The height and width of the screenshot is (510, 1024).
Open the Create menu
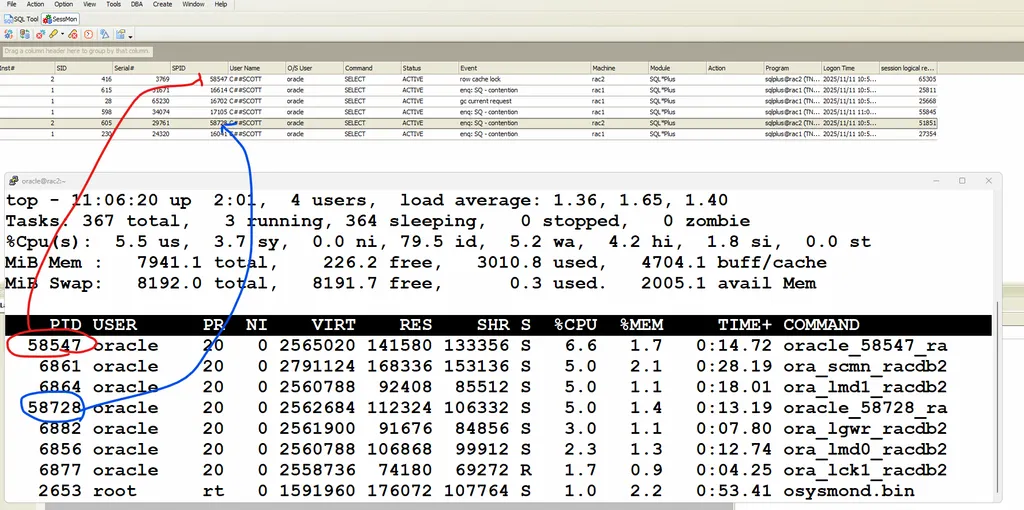point(163,4)
